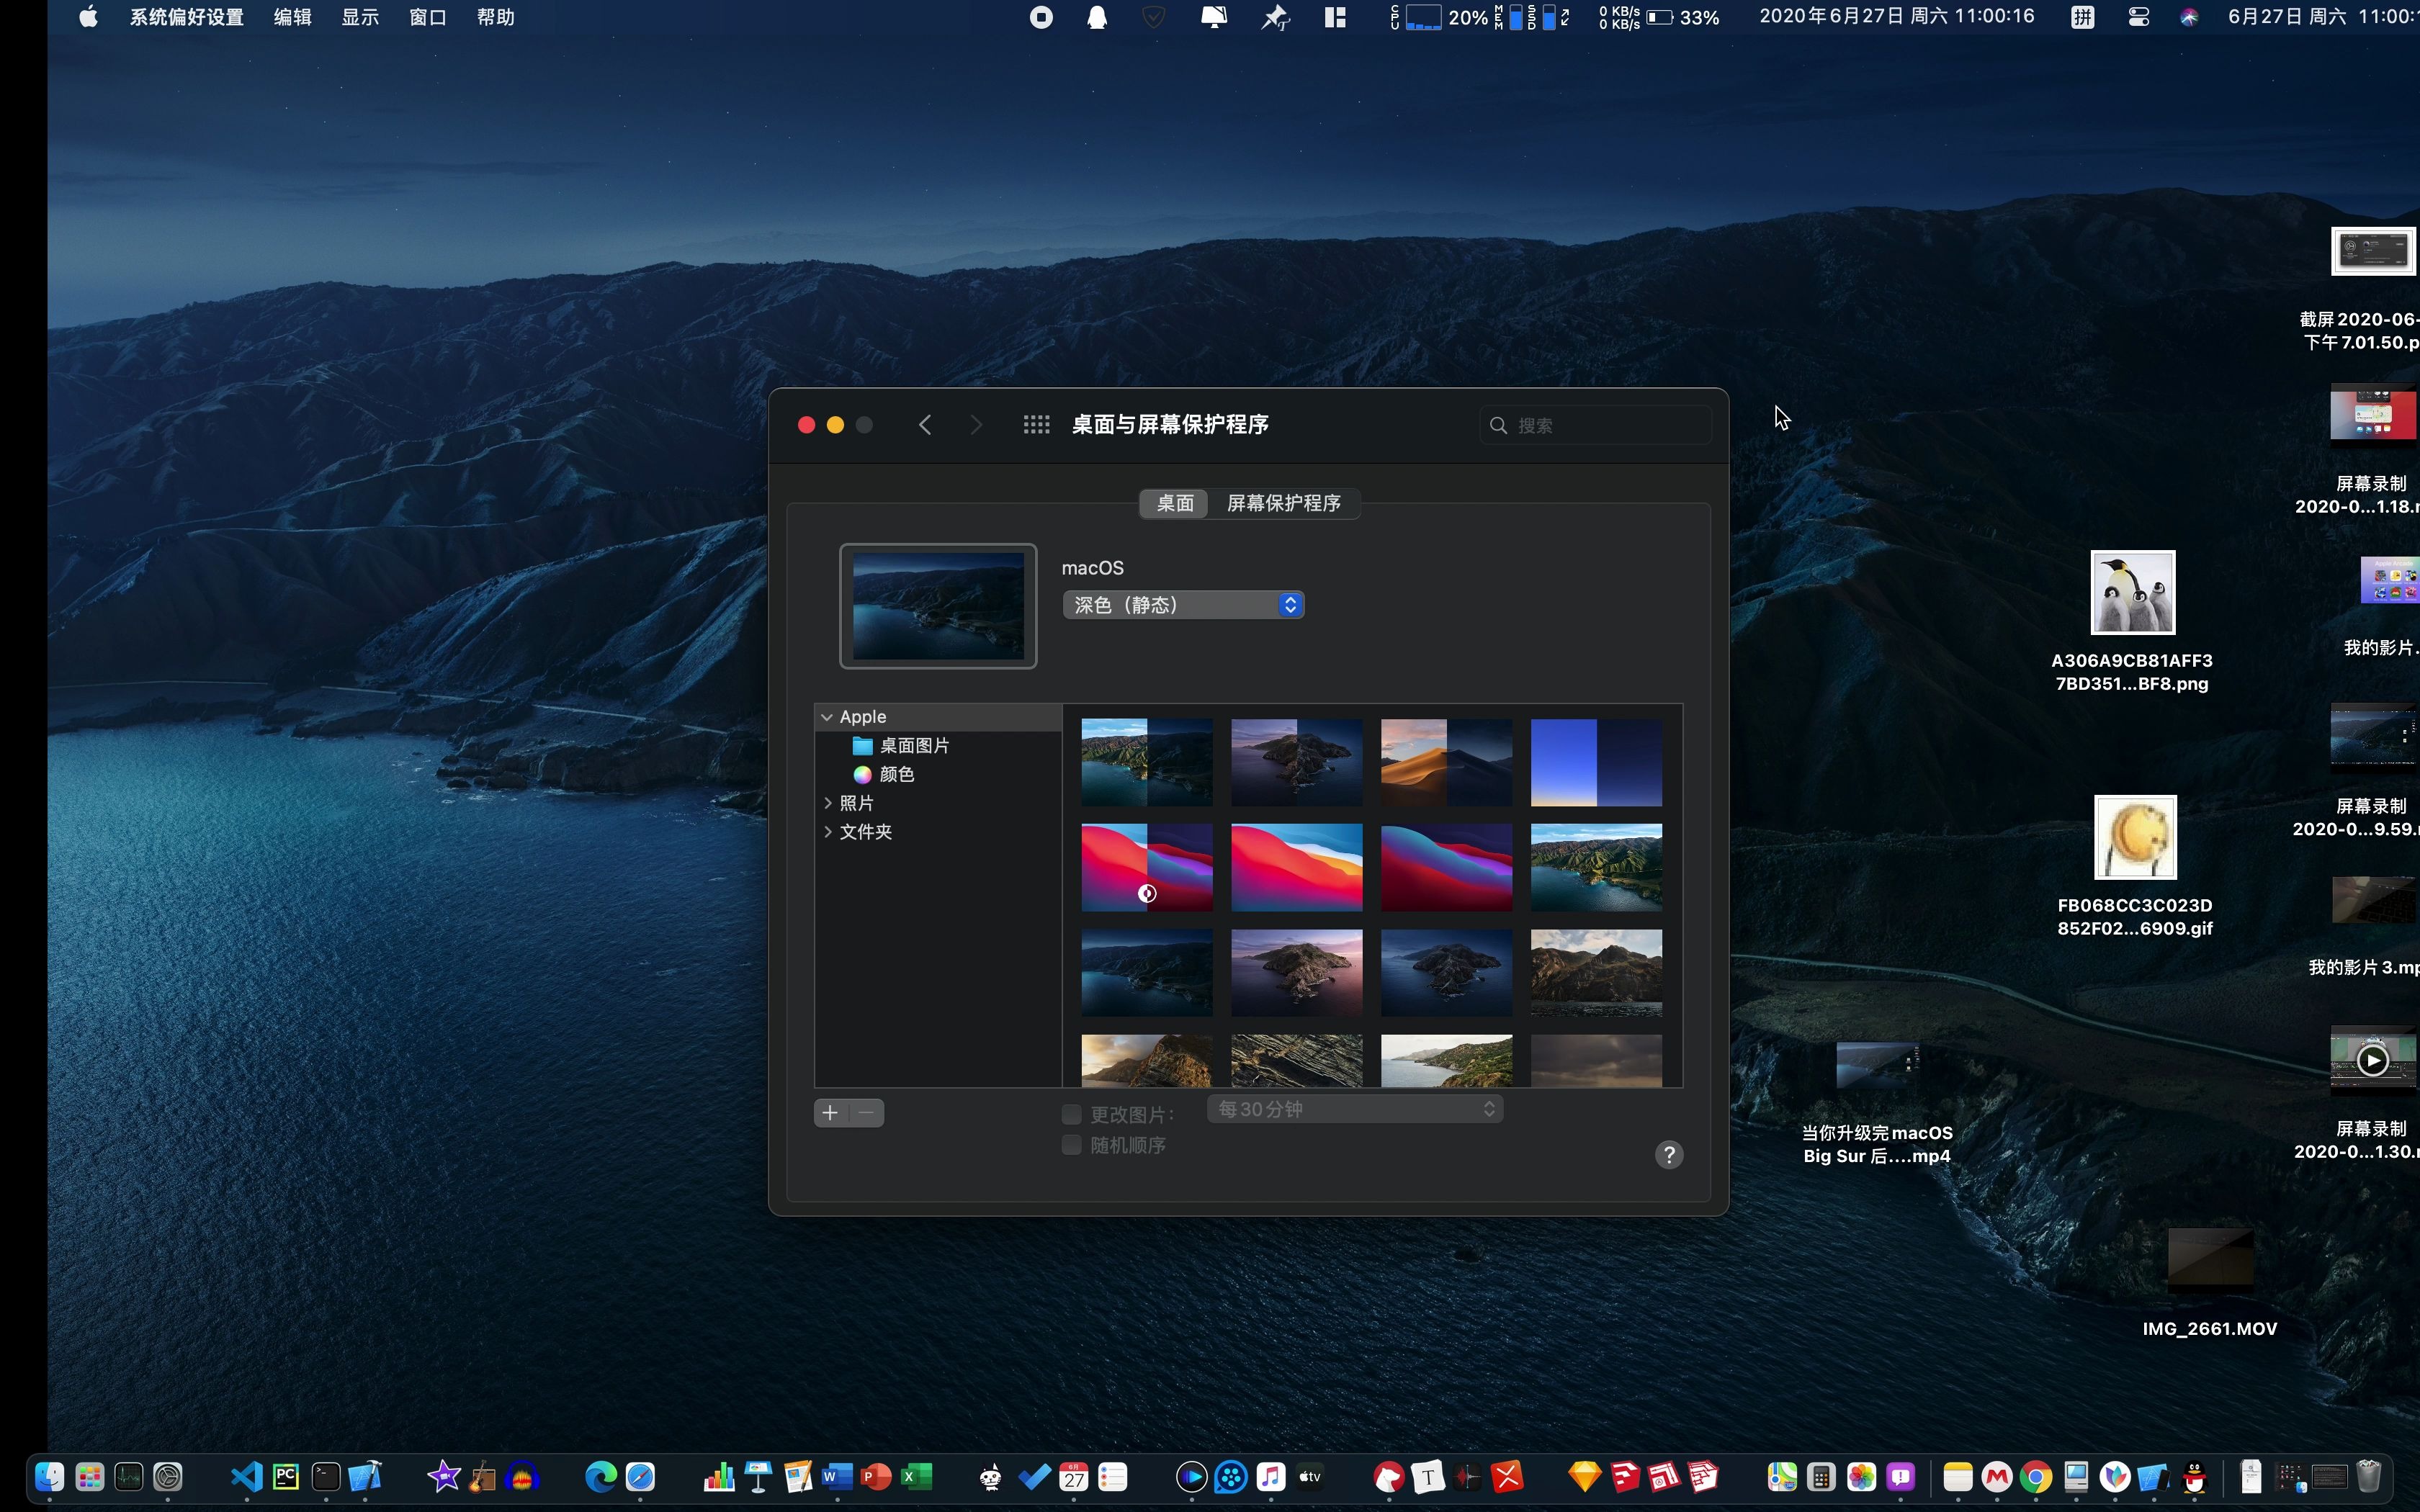Launch Calendar from the Dock

click(x=1074, y=1476)
